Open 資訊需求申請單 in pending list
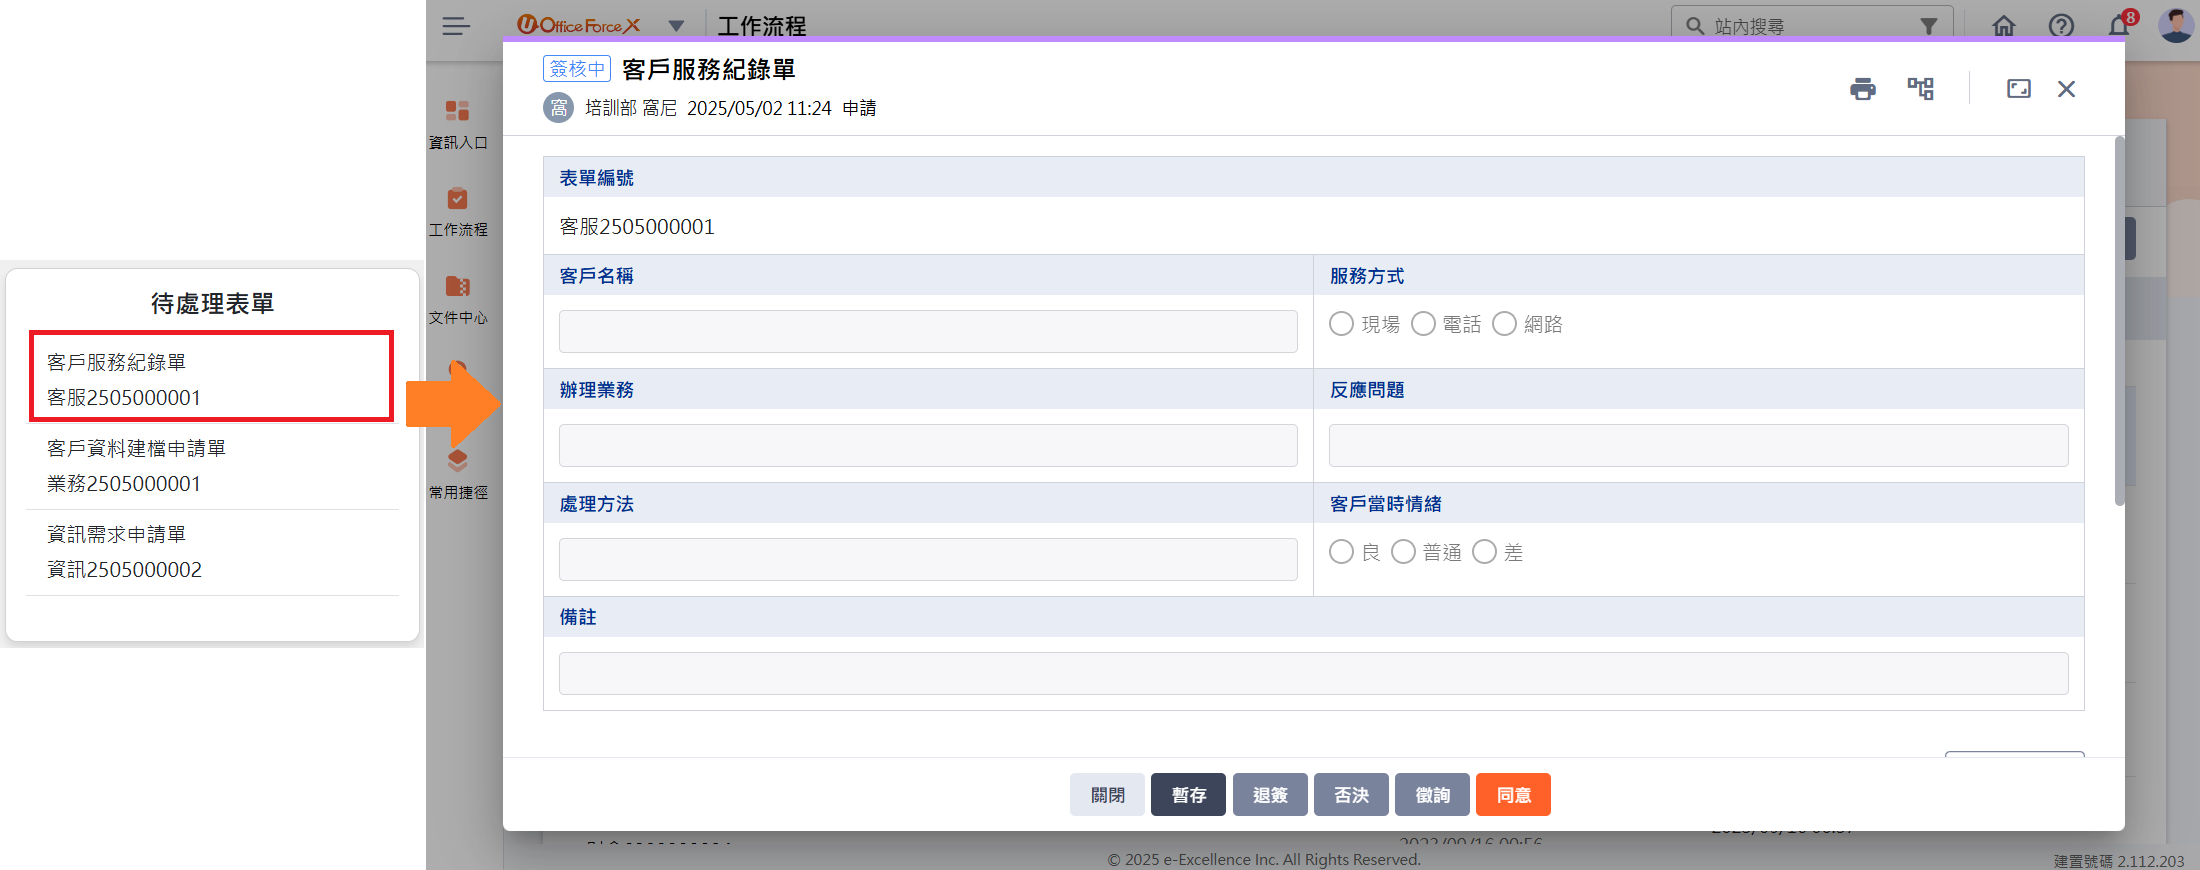The width and height of the screenshot is (2200, 870). coord(211,552)
